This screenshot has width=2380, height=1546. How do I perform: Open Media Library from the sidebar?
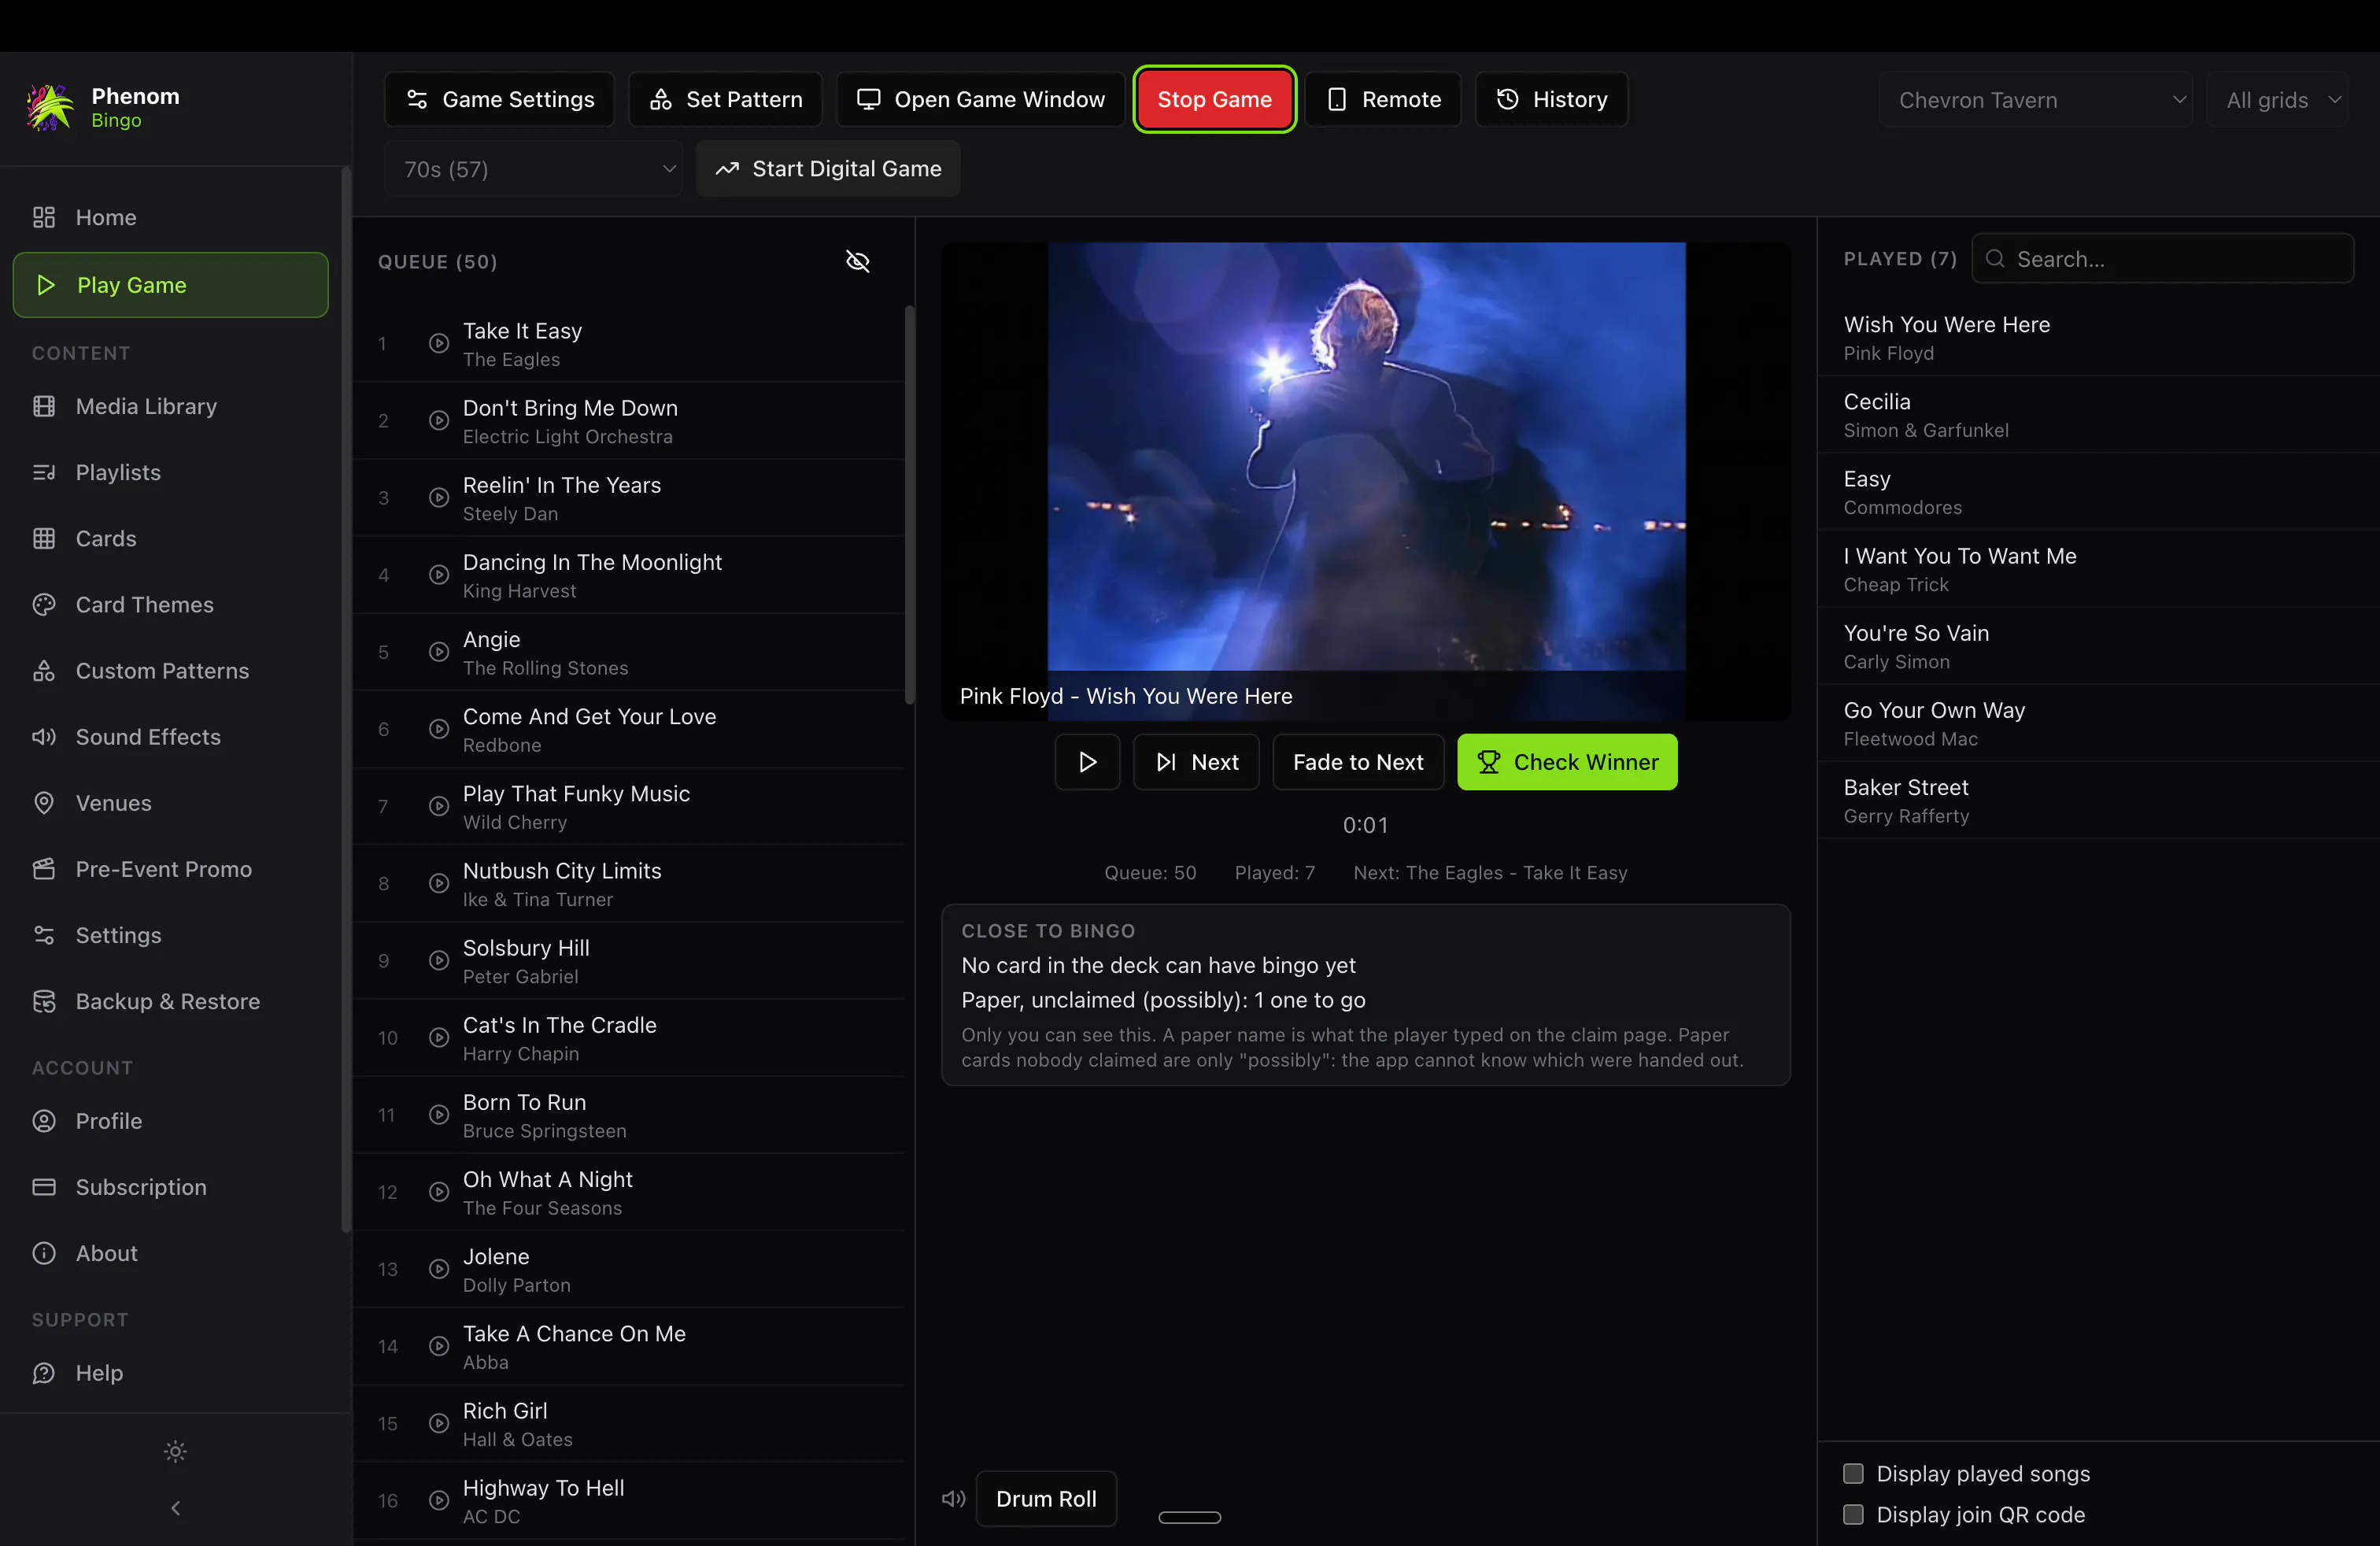(170, 406)
